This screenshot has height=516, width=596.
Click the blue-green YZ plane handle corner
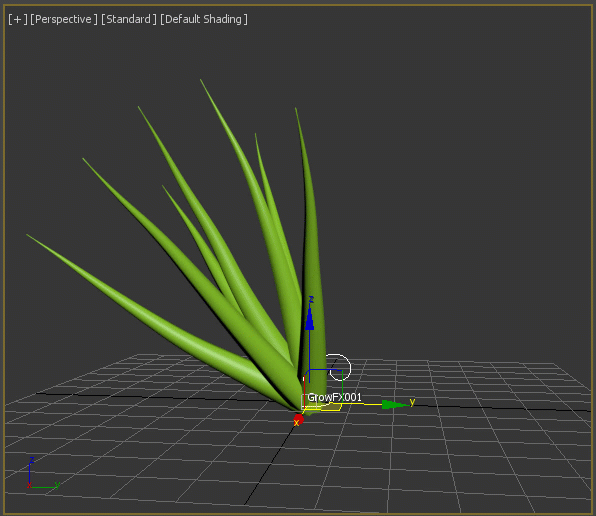342,370
